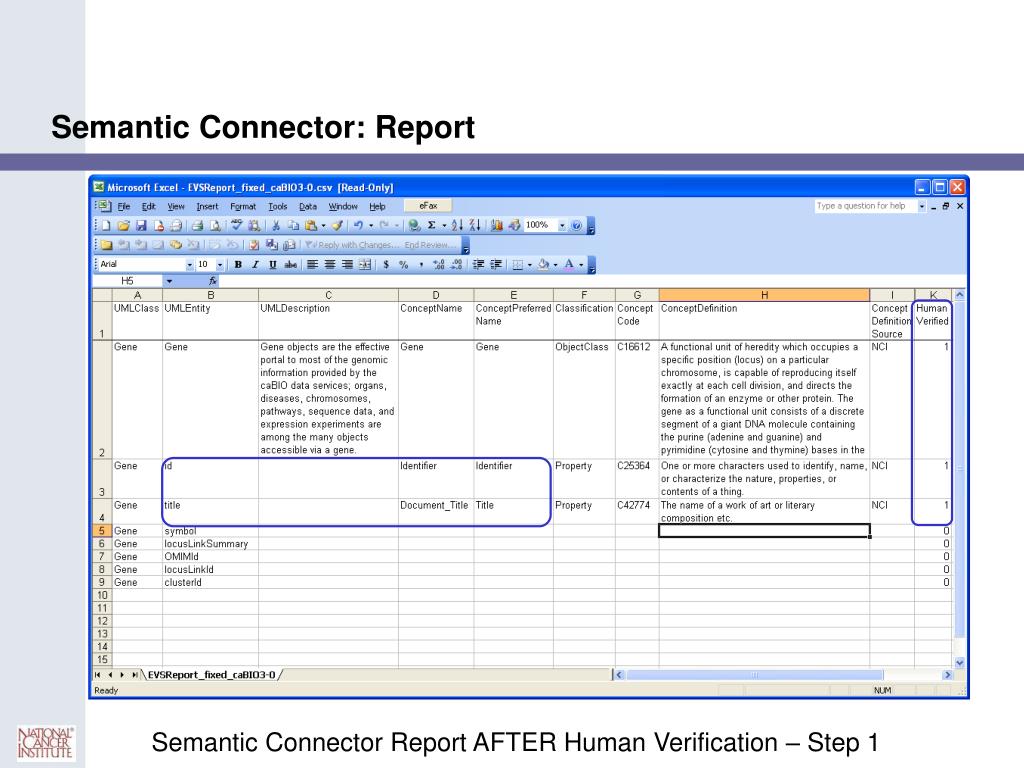This screenshot has height=768, width=1024.
Task: Apply Currency style dollar icon
Action: [386, 264]
